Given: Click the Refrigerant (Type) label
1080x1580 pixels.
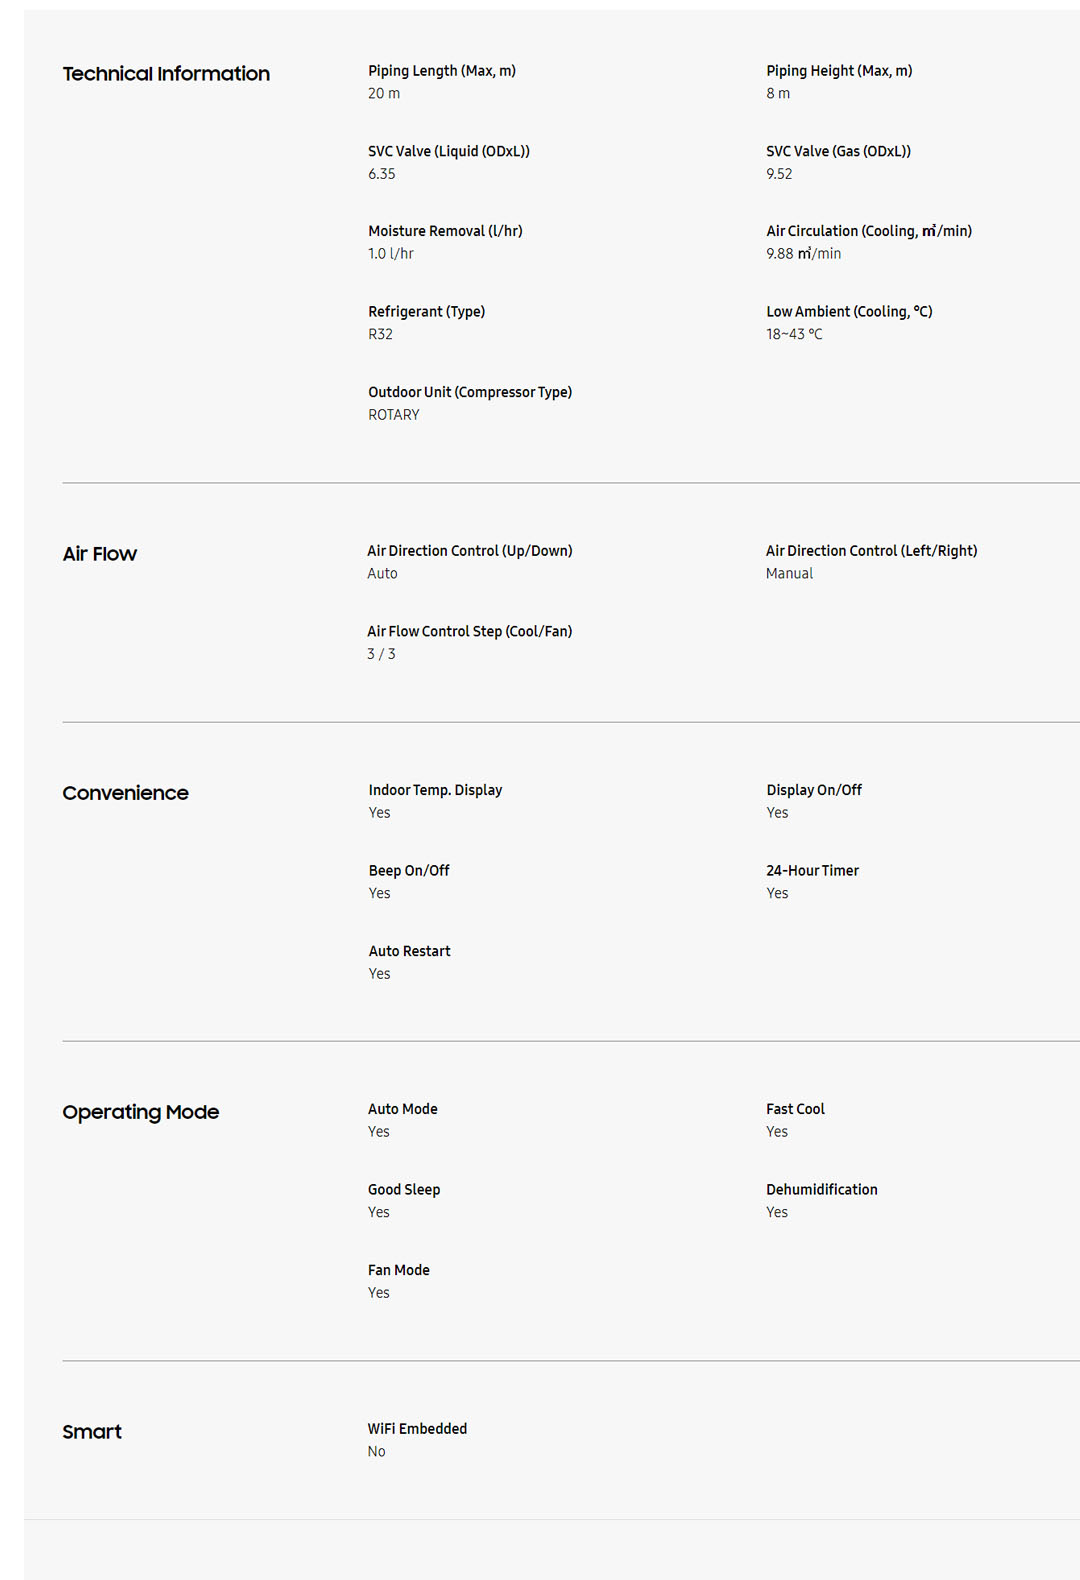Looking at the screenshot, I should (427, 312).
